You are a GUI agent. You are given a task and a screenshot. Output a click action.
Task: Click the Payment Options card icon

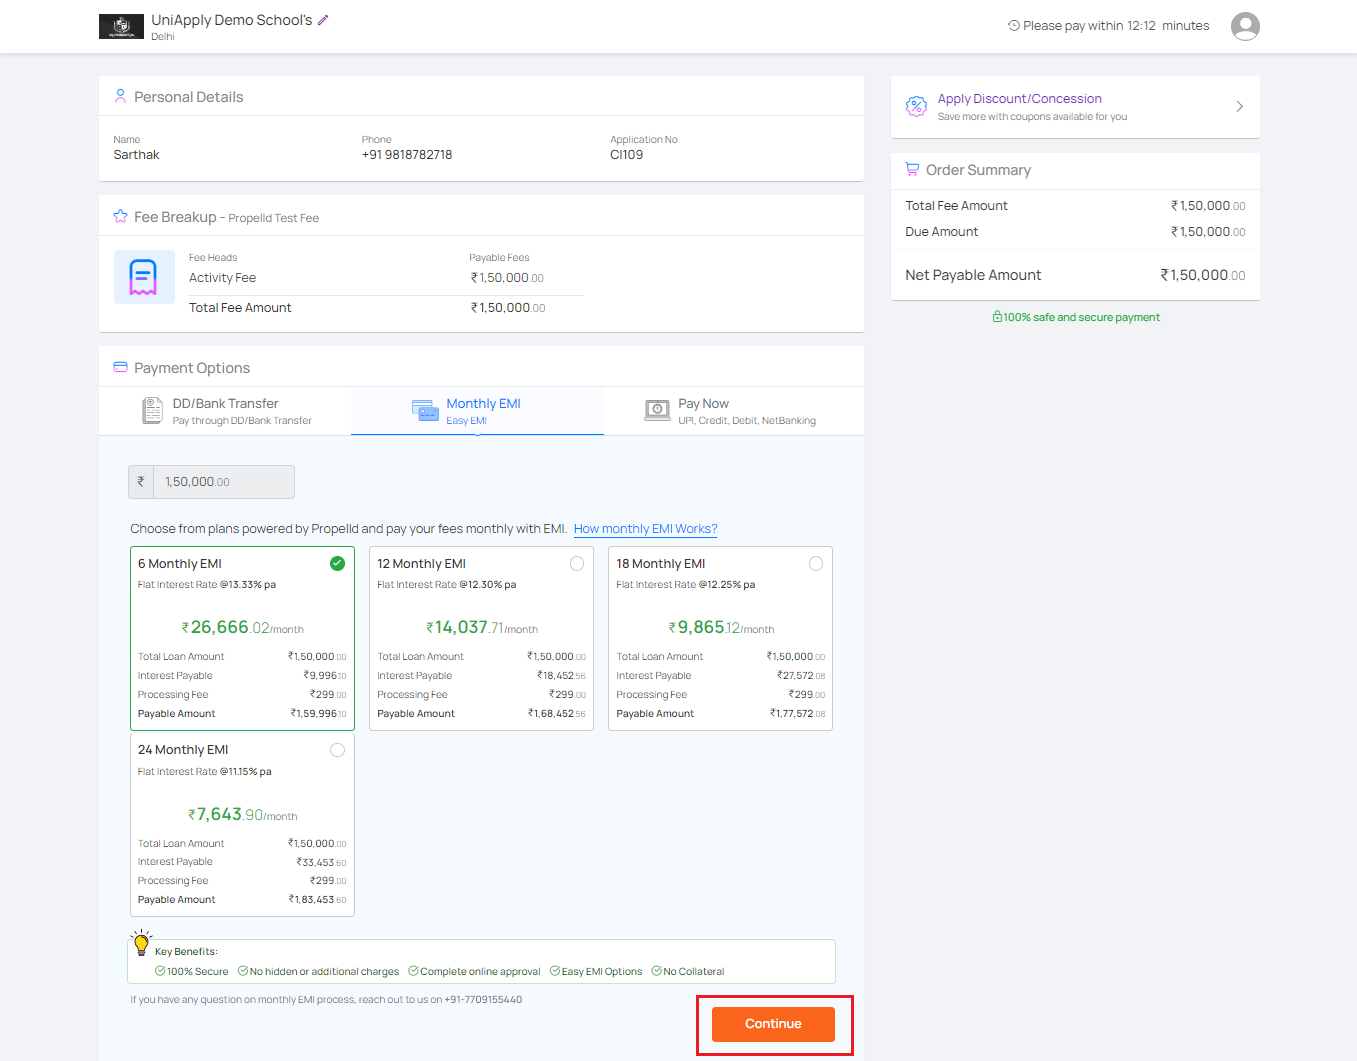pyautogui.click(x=120, y=368)
